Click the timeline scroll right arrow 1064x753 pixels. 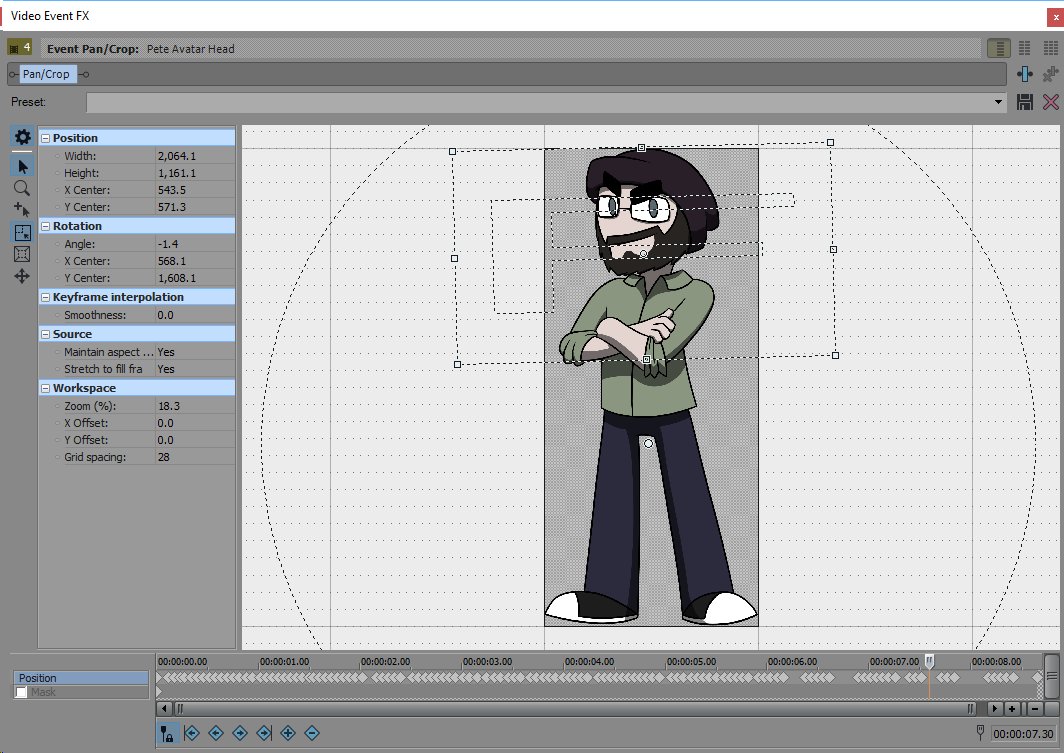point(995,708)
